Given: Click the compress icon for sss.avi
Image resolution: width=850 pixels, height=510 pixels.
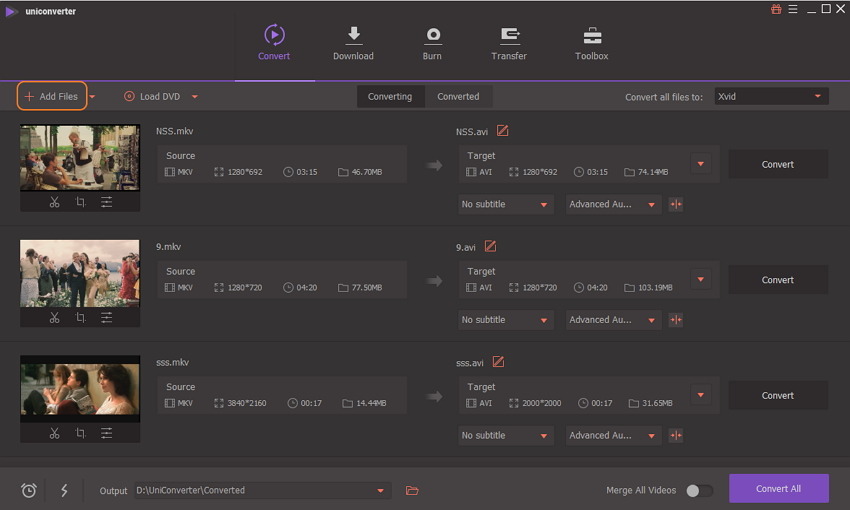Looking at the screenshot, I should point(675,435).
